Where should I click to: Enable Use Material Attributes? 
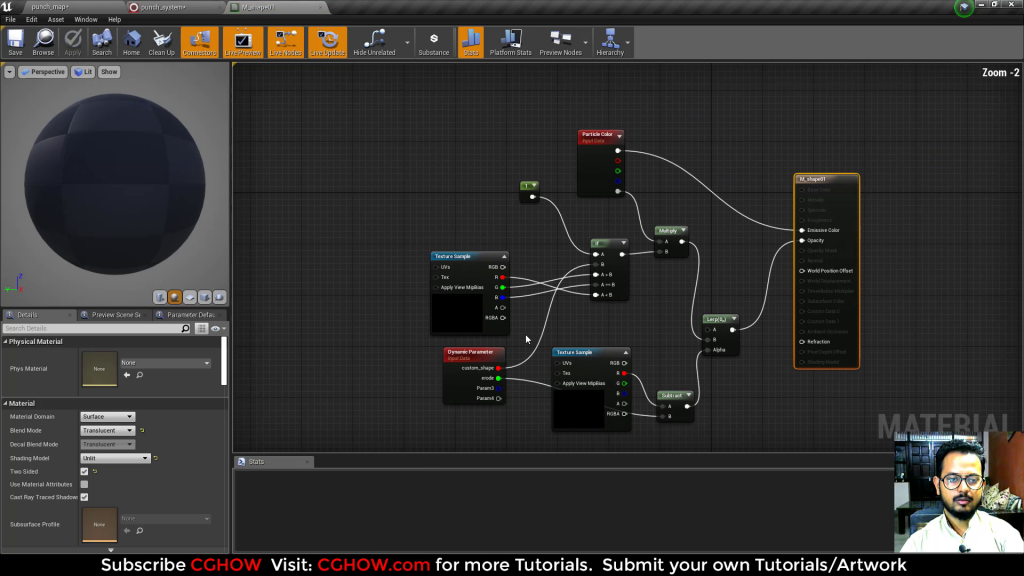click(85, 484)
